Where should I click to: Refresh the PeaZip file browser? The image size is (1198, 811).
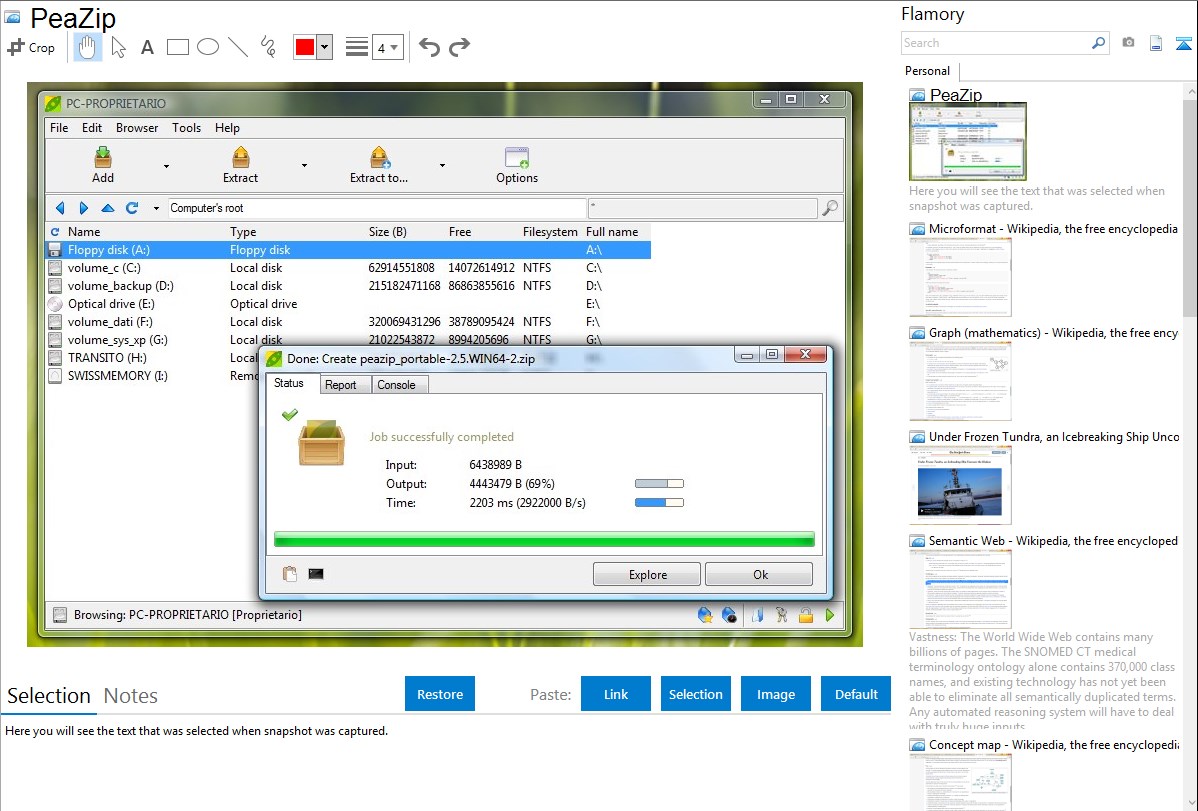click(x=132, y=208)
